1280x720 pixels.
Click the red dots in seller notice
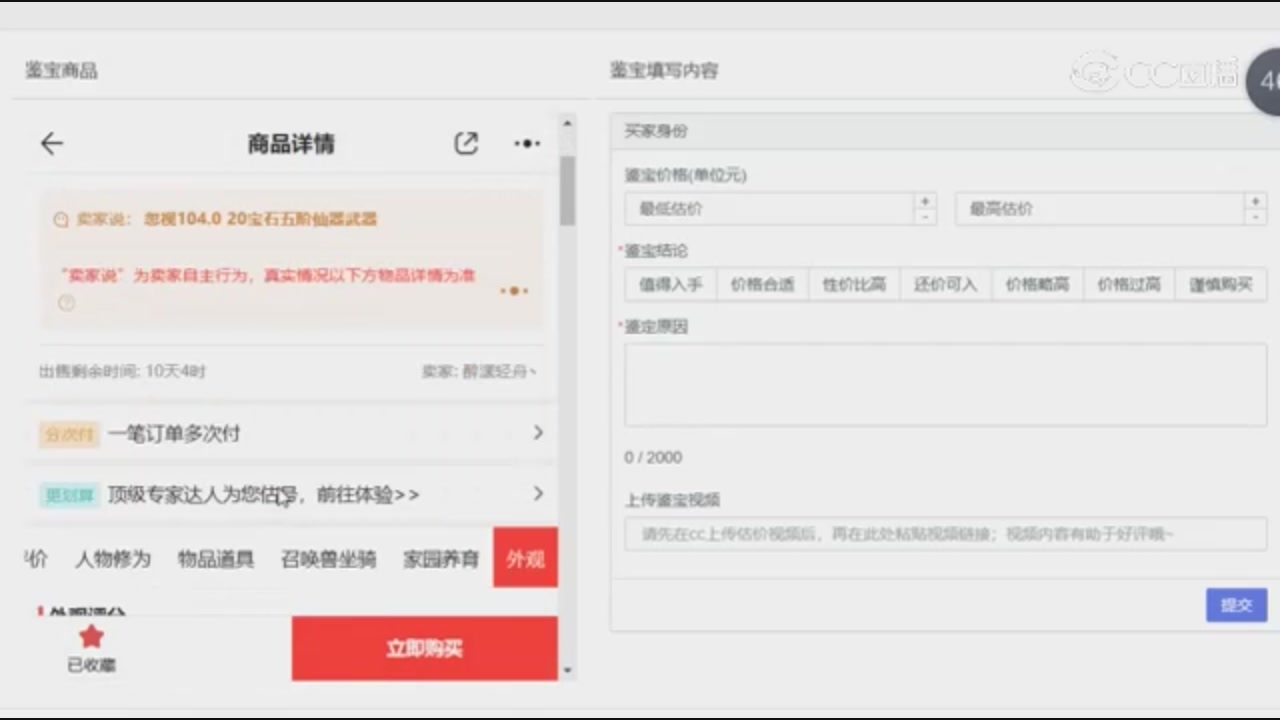[x=514, y=291]
